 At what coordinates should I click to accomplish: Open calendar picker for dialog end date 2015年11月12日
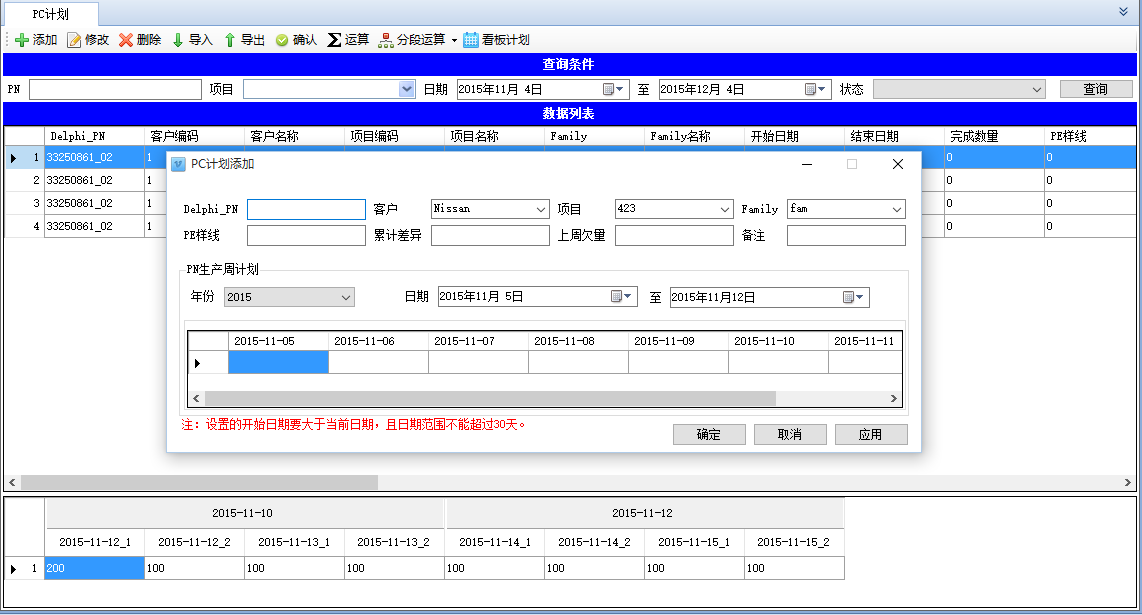point(853,297)
